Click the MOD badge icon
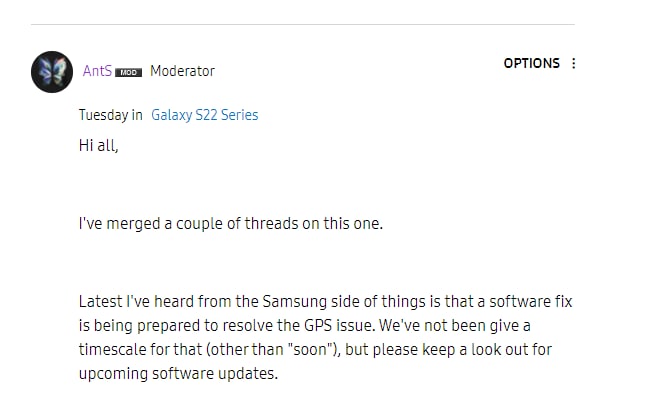The width and height of the screenshot is (647, 405). [128, 72]
